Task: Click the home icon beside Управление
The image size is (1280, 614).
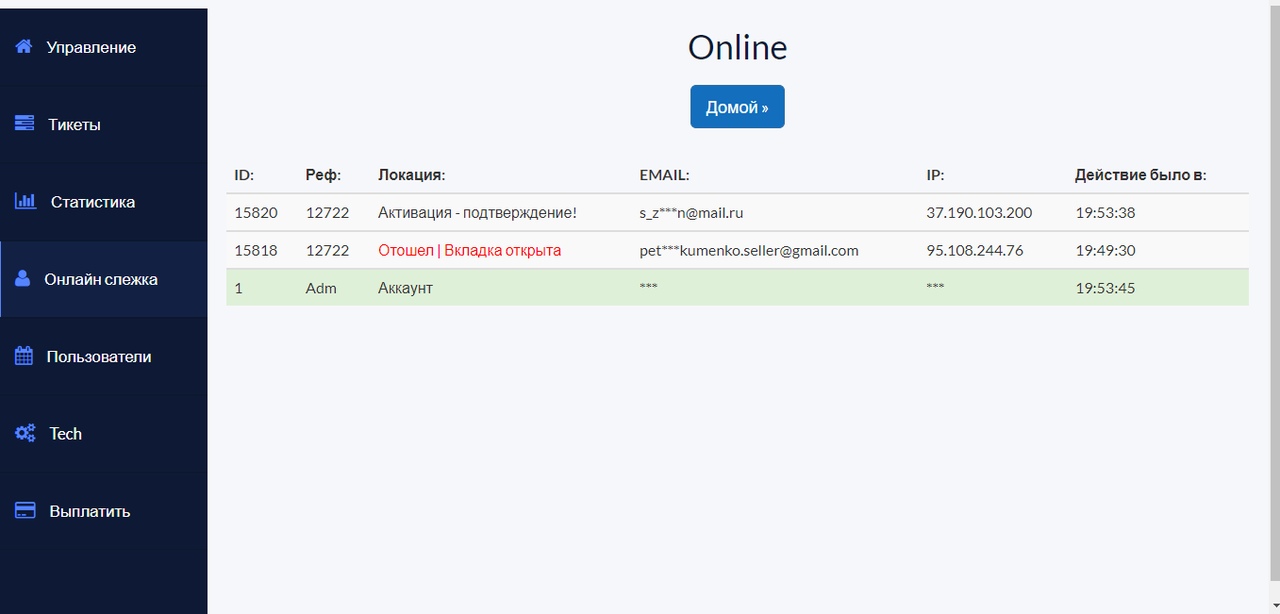Action: pyautogui.click(x=24, y=47)
